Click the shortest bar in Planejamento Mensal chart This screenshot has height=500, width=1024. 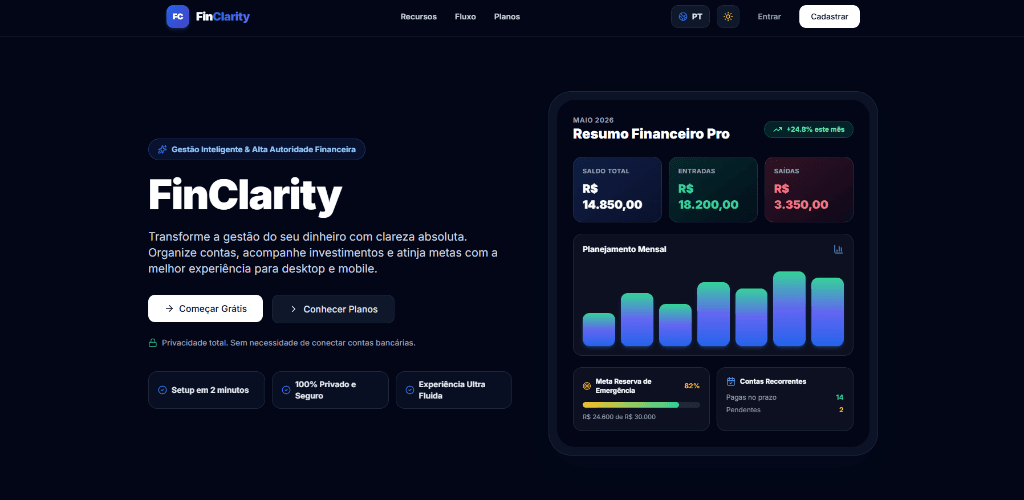[x=599, y=330]
